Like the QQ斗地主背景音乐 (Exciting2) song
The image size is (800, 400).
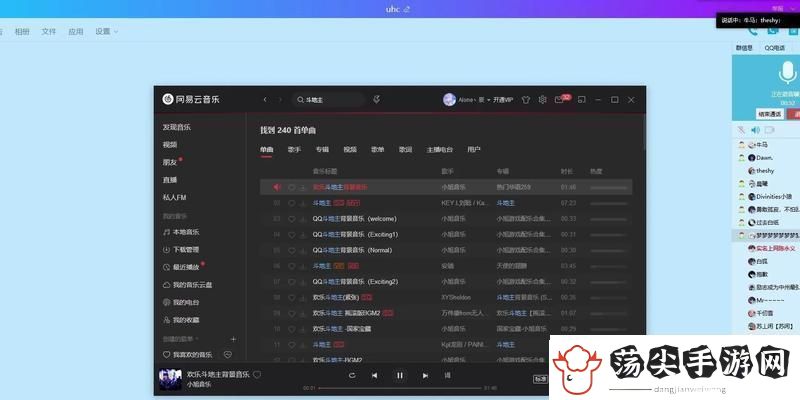291,282
